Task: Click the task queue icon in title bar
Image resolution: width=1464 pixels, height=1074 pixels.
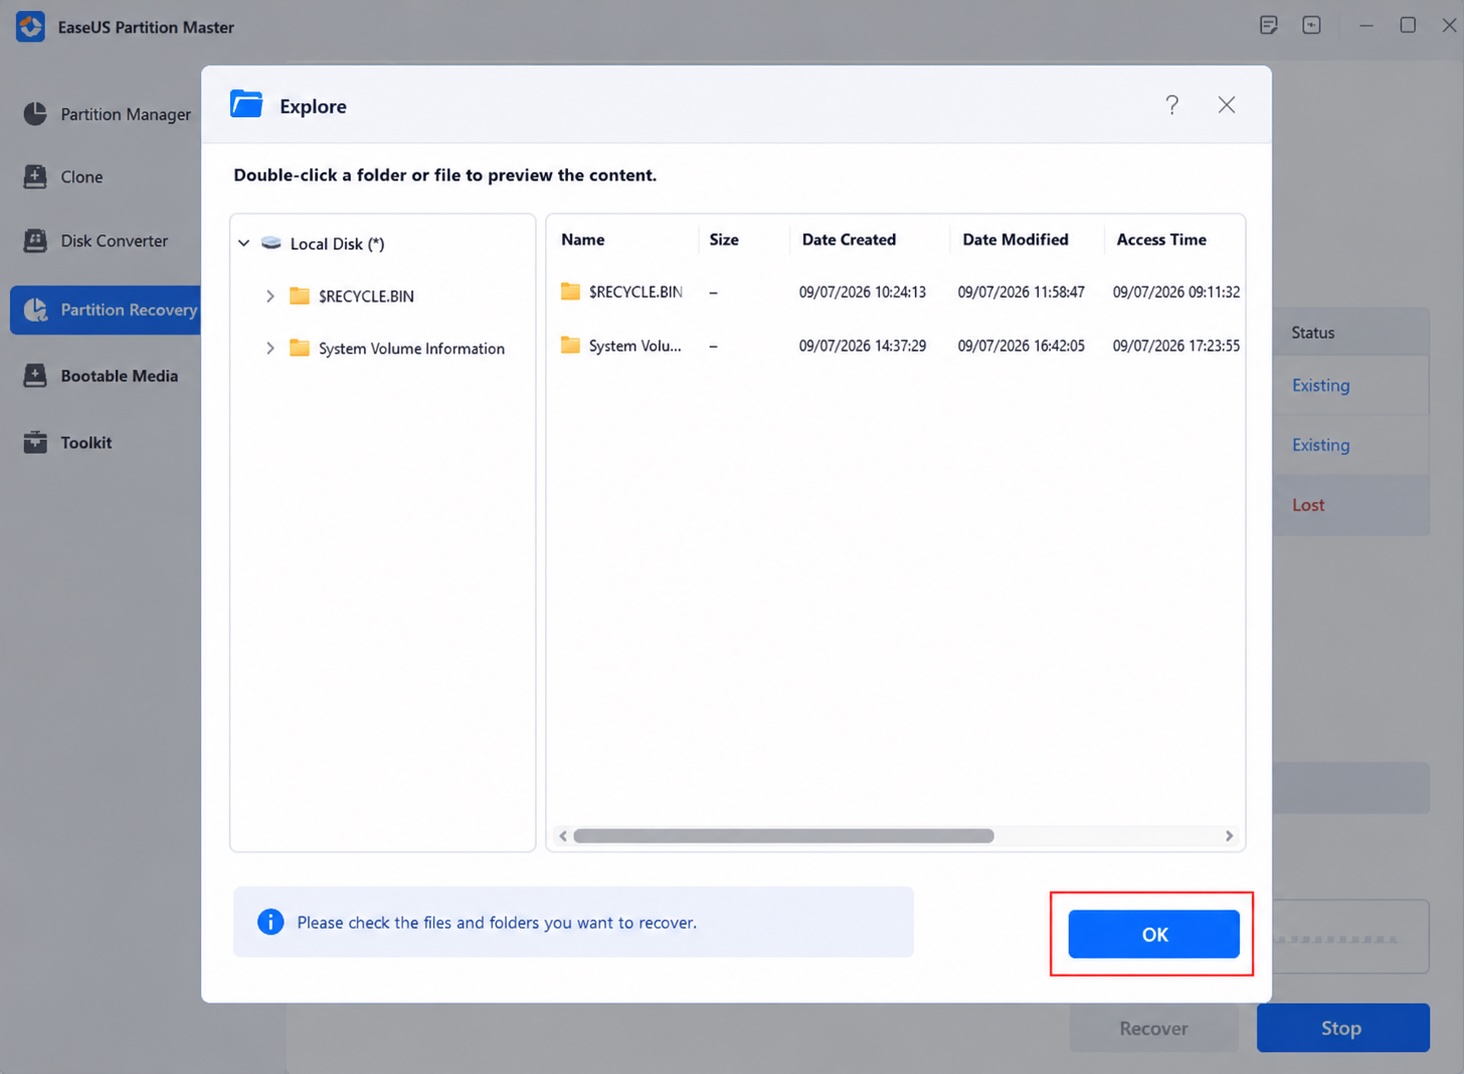Action: 1311,25
